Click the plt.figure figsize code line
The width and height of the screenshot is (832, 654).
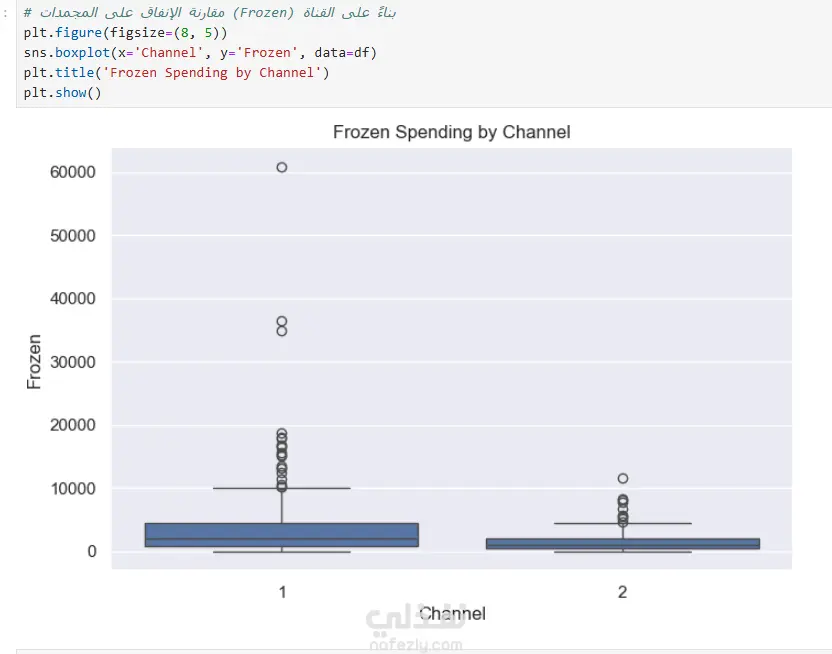tap(126, 32)
